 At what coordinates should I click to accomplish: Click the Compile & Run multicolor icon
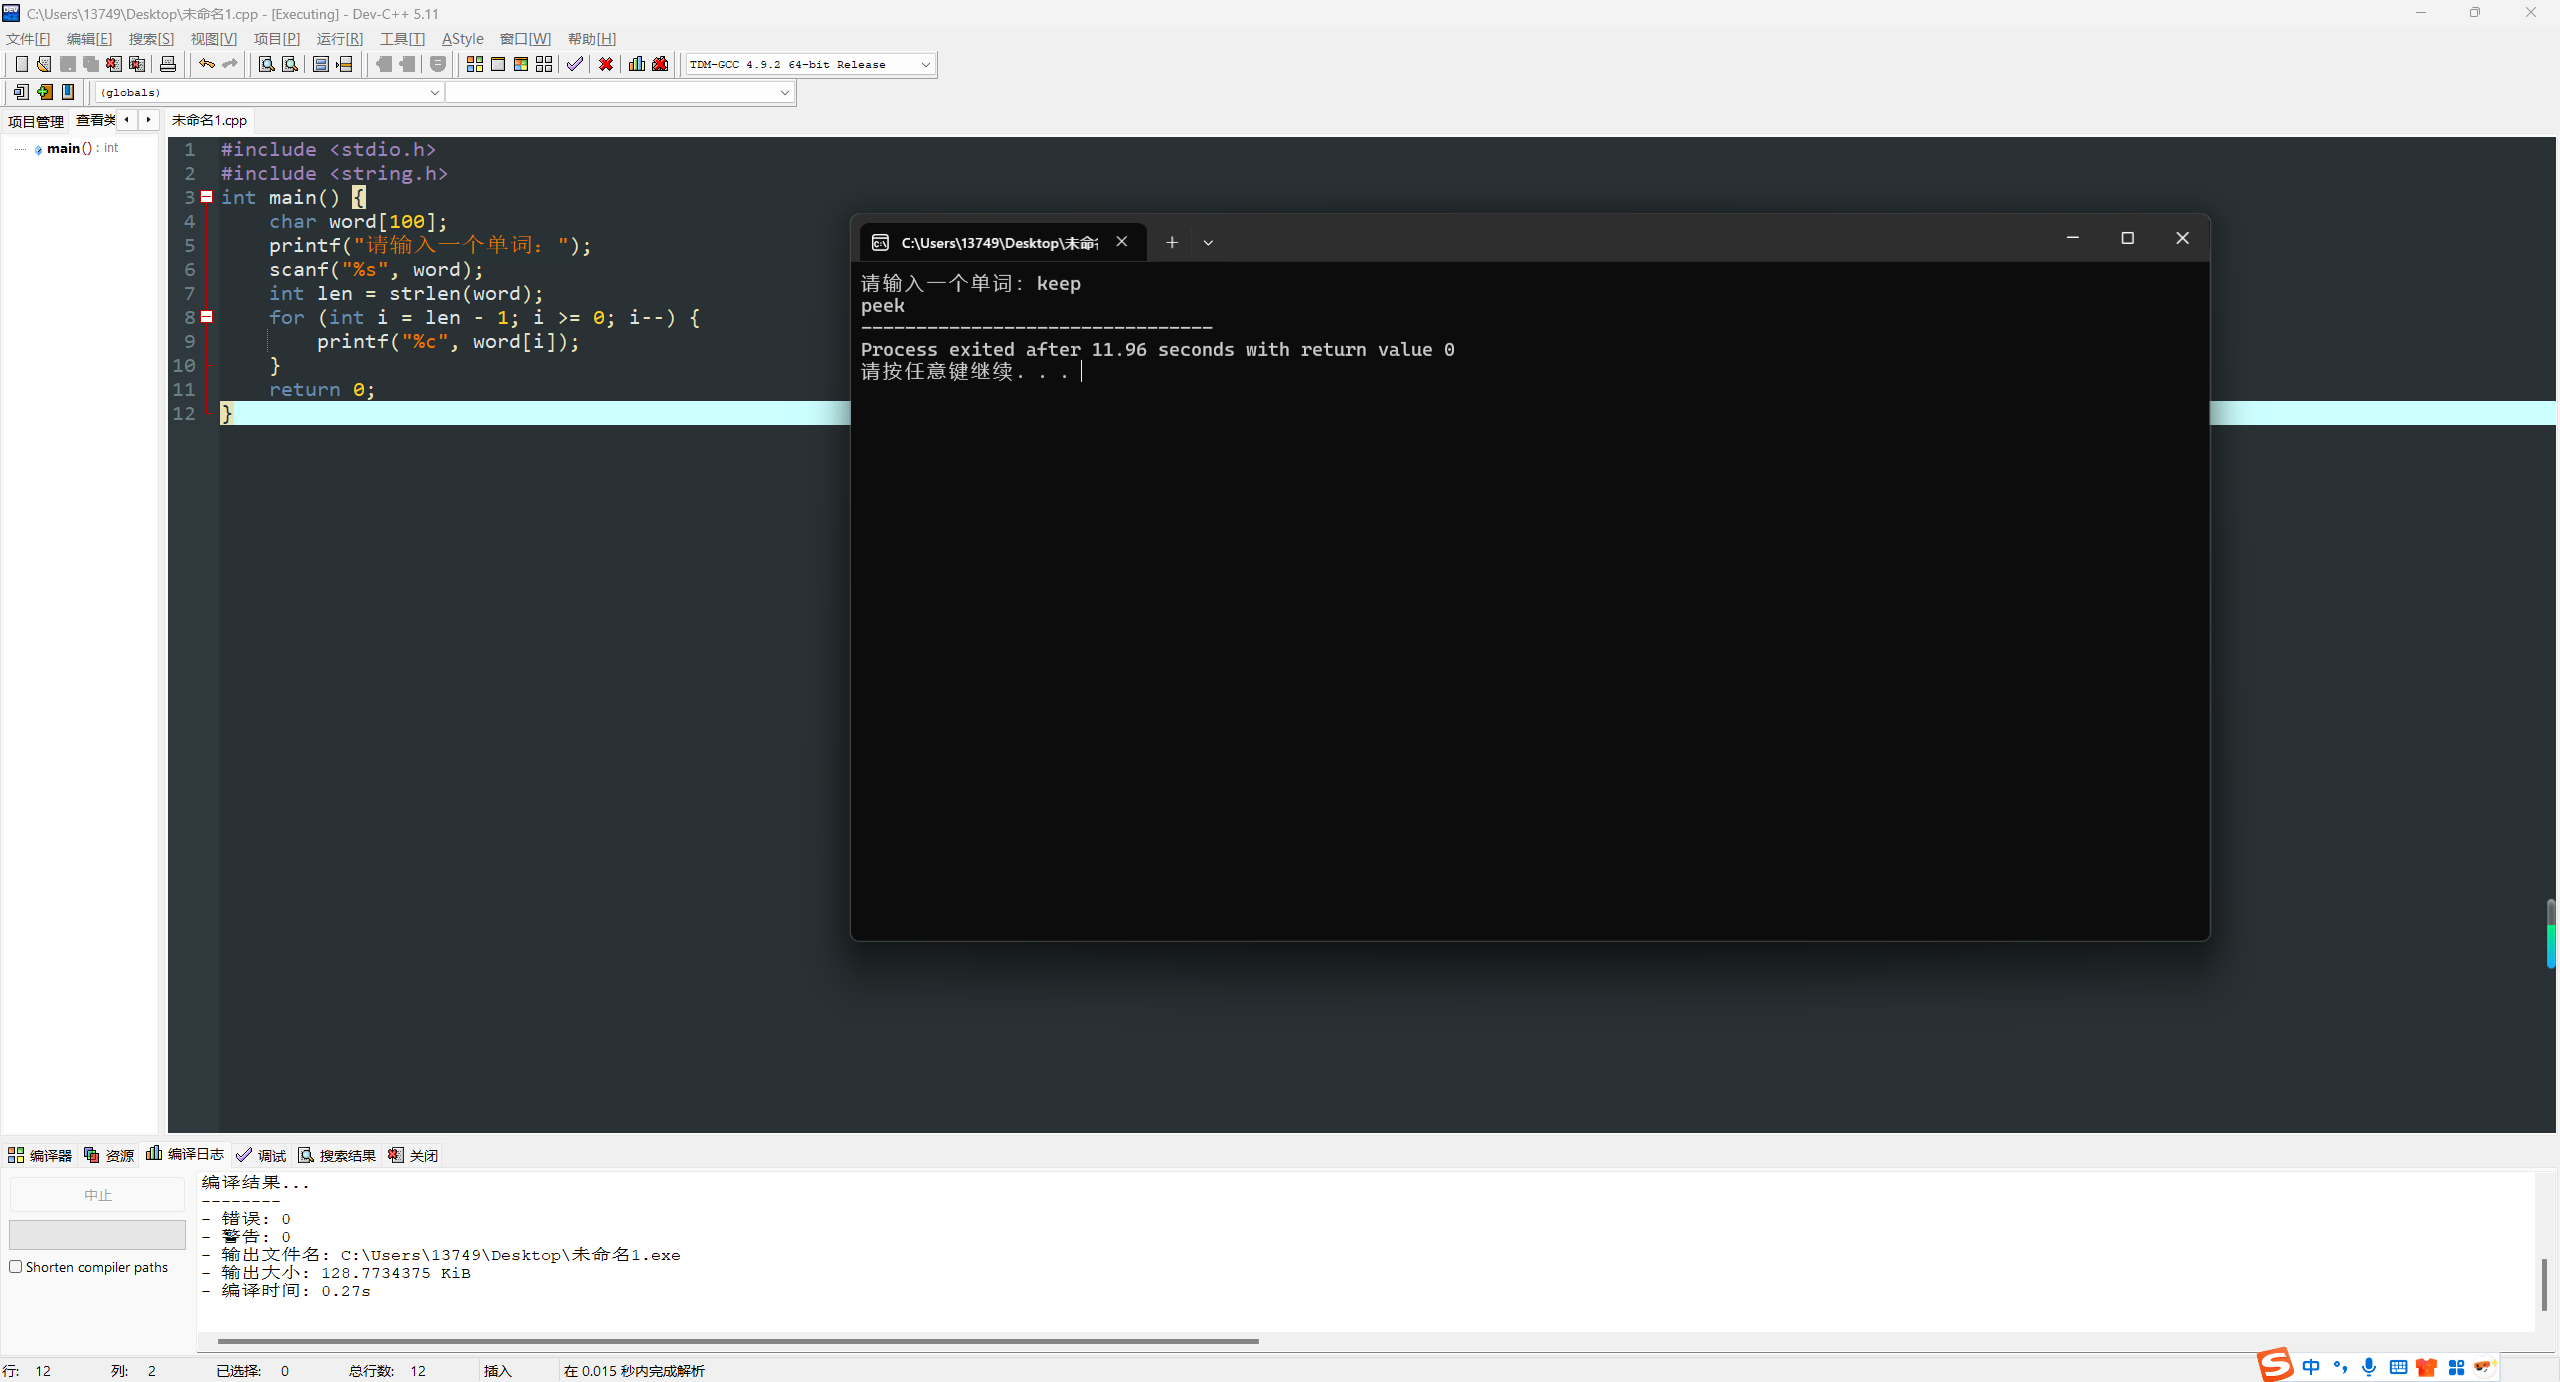click(x=521, y=64)
